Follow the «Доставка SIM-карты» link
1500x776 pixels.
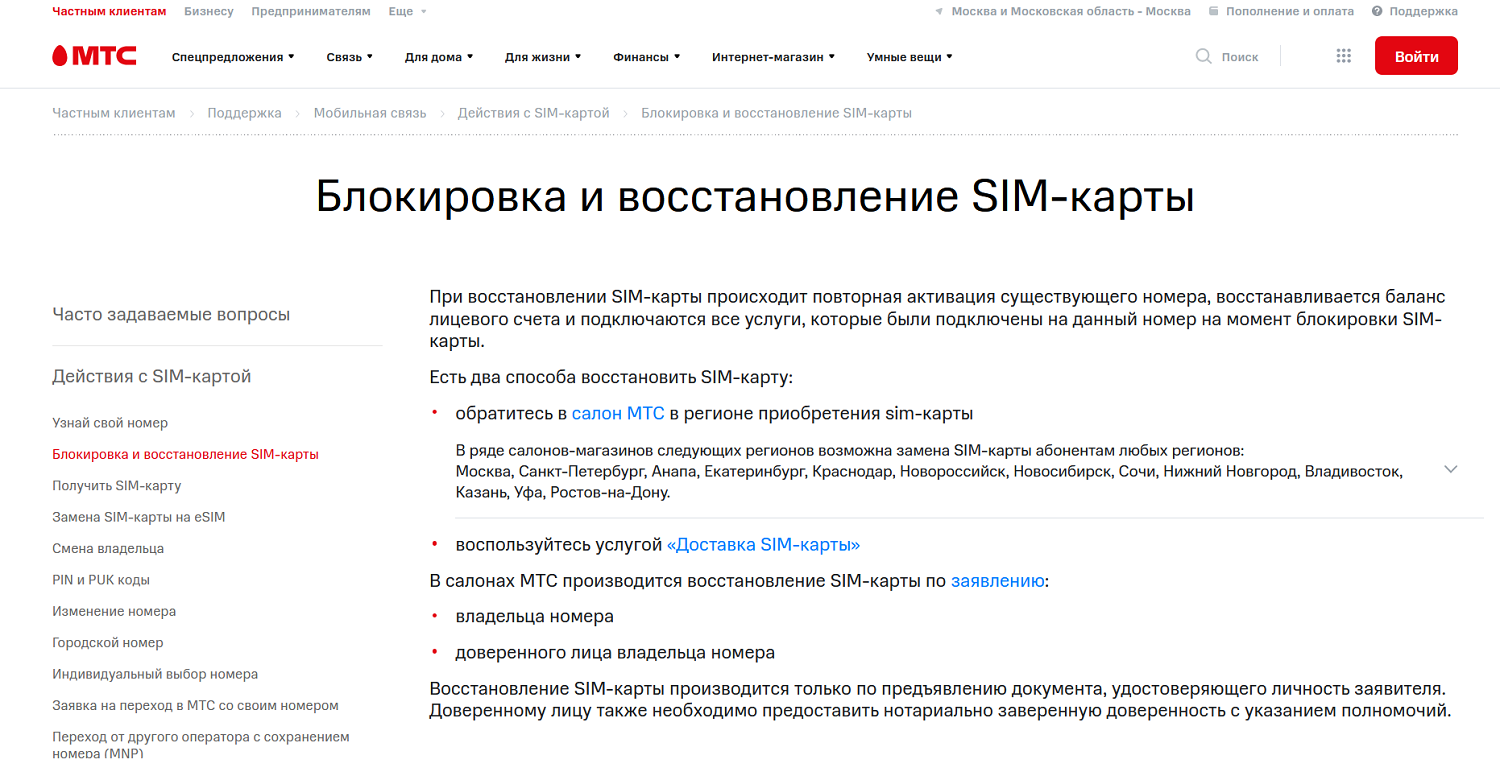[763, 545]
